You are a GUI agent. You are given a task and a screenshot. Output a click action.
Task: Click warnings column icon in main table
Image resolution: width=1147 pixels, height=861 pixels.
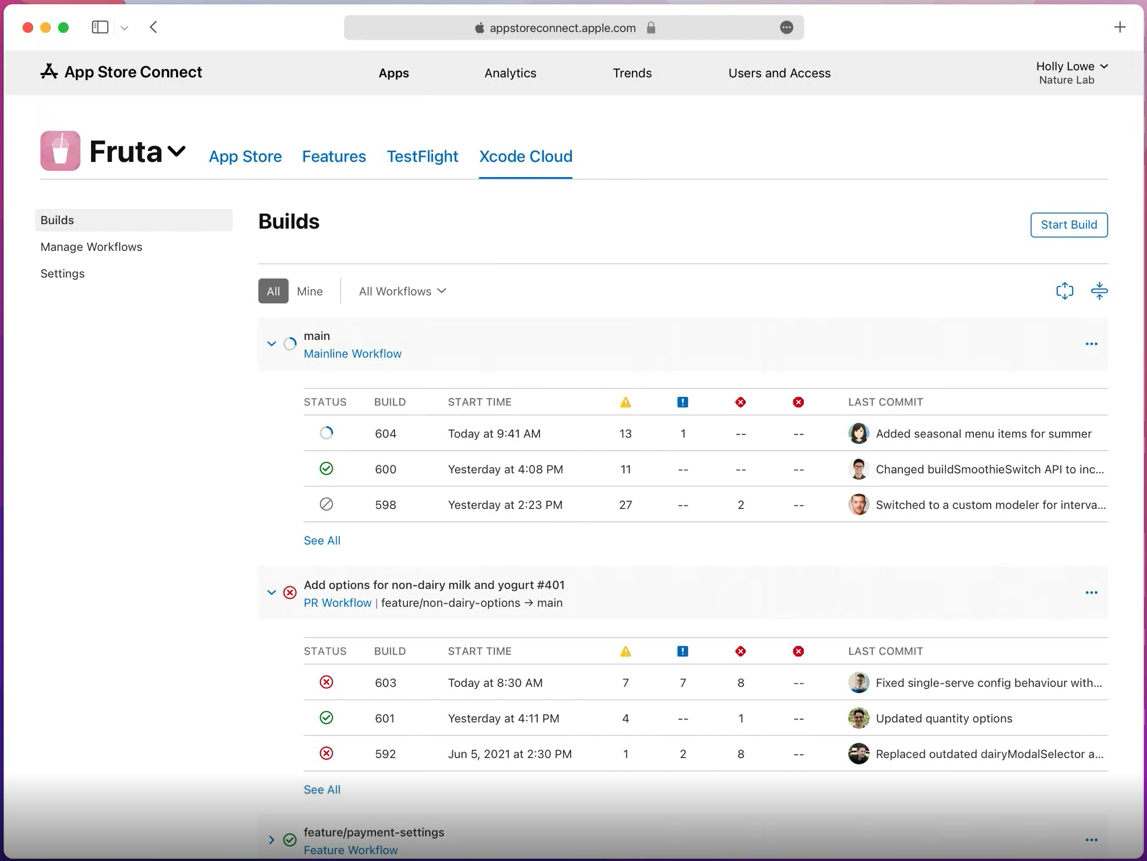(x=625, y=402)
